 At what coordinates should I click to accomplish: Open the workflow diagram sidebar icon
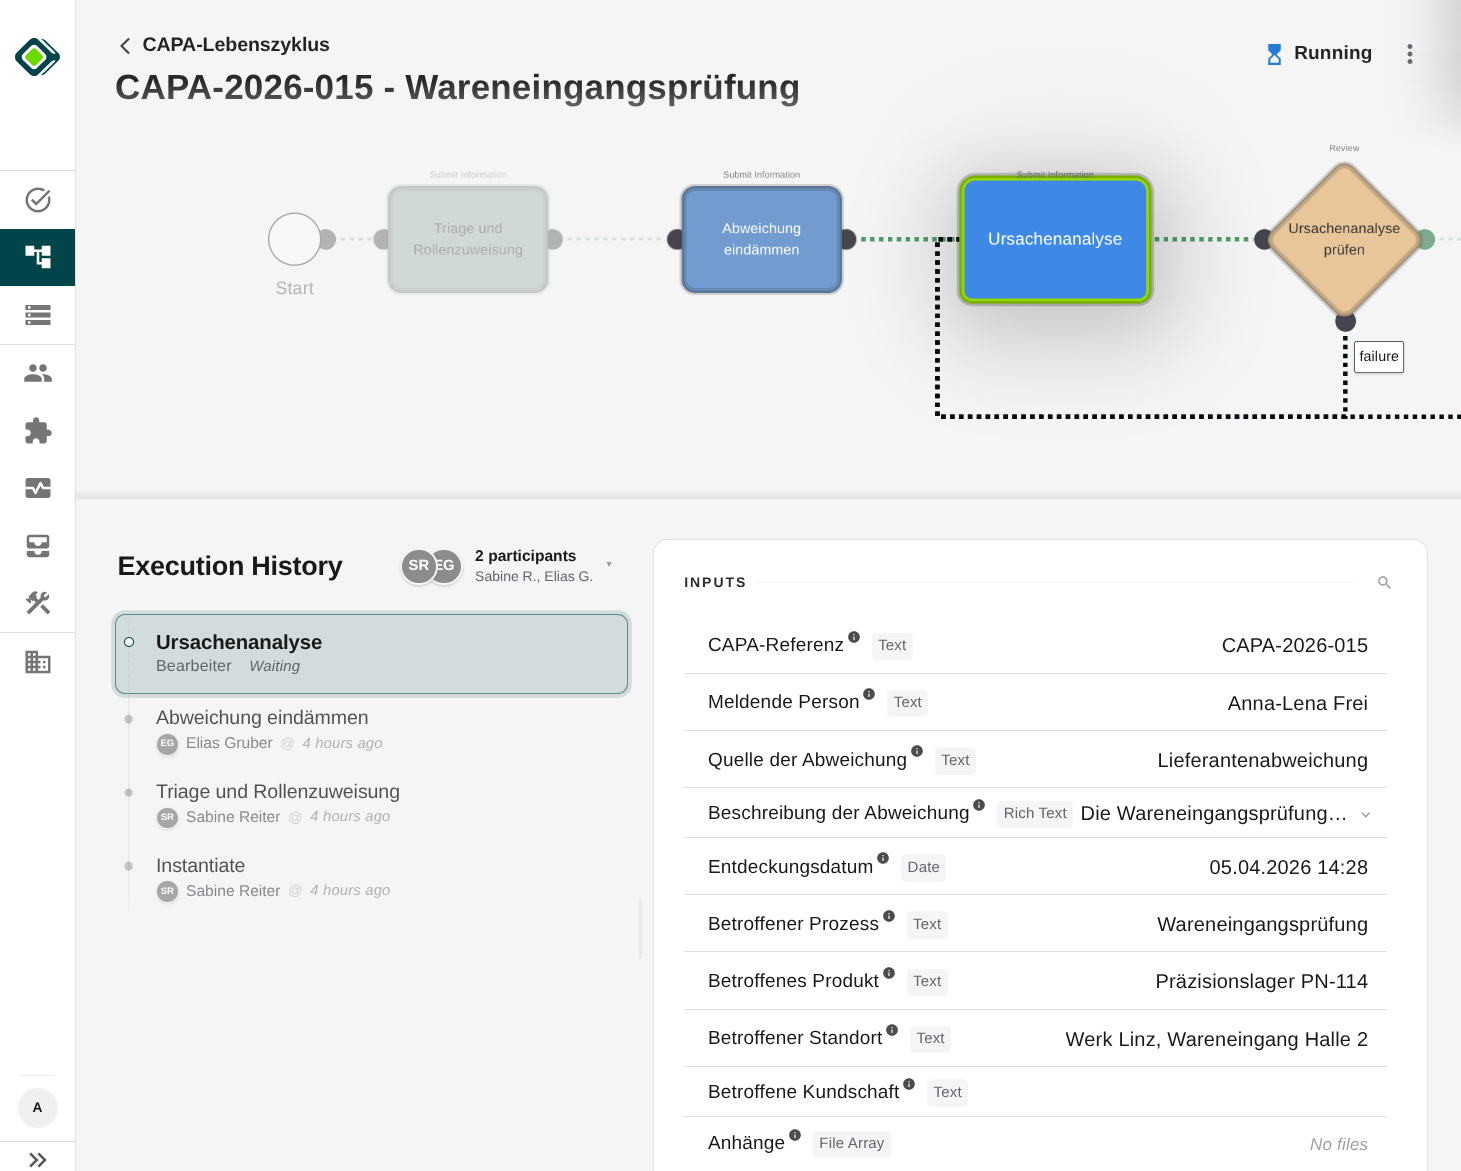37,257
